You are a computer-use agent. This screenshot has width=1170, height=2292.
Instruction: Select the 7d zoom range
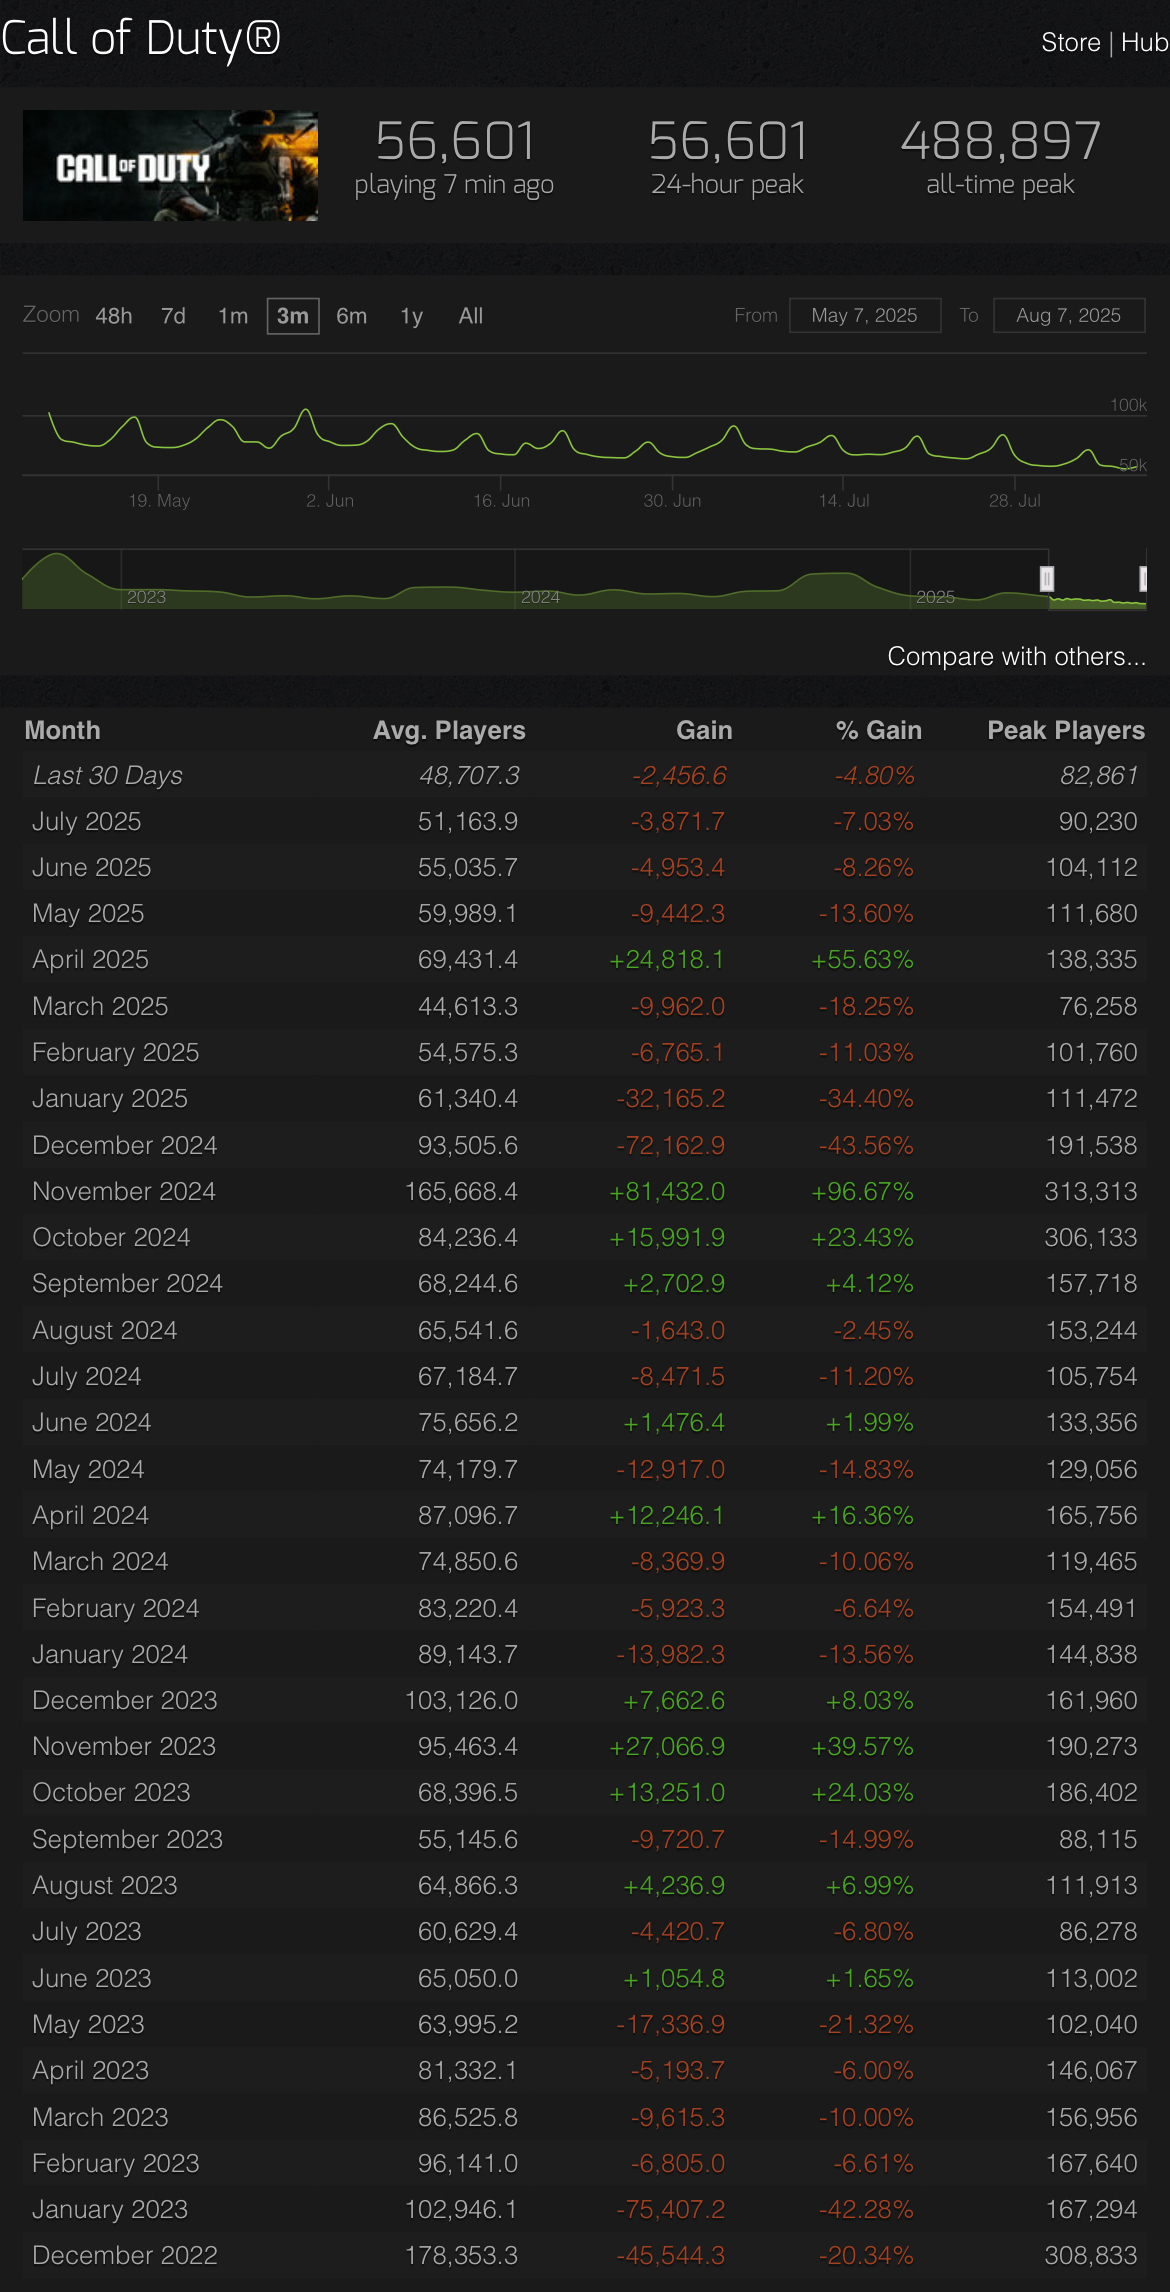173,316
